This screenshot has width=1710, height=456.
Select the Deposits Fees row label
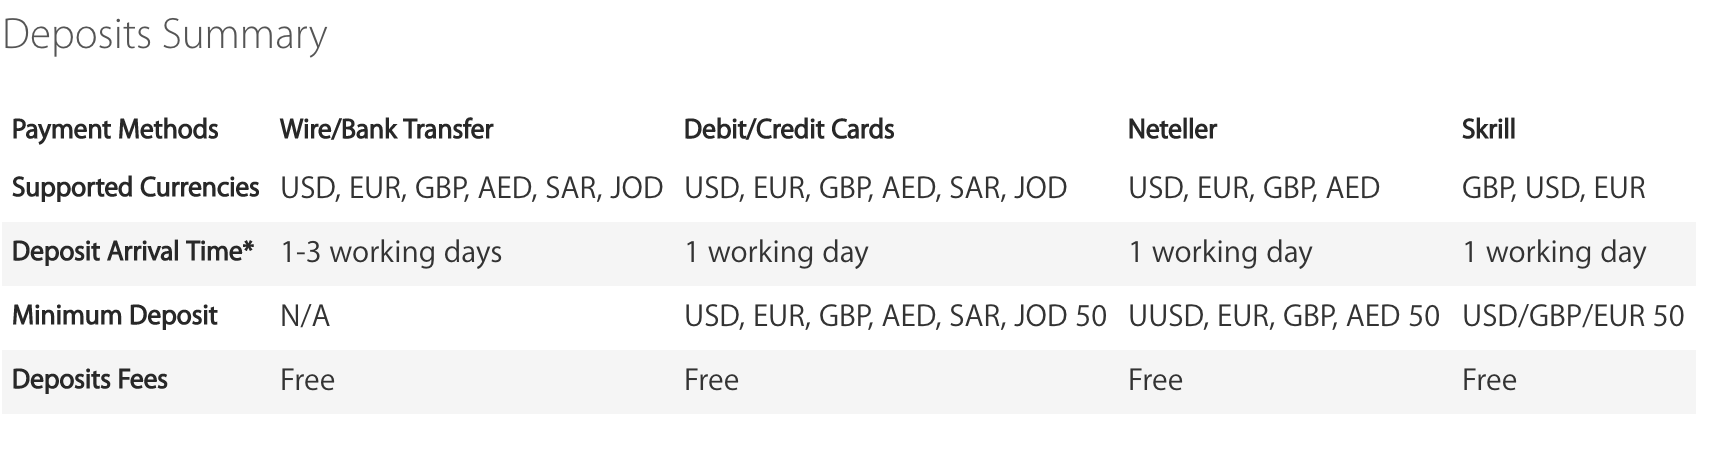tap(90, 380)
